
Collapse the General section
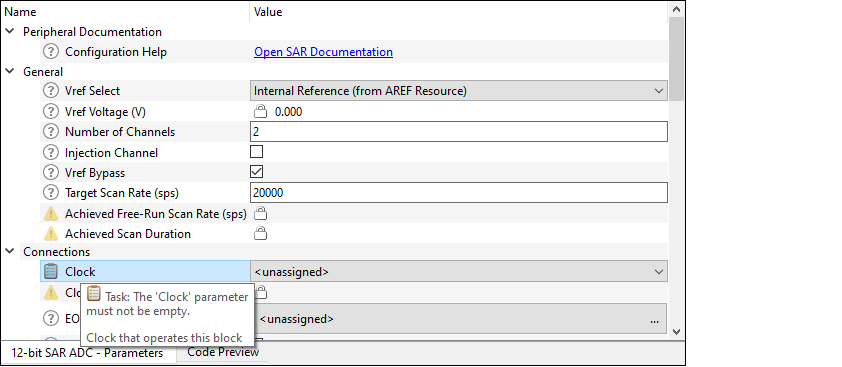(10, 71)
